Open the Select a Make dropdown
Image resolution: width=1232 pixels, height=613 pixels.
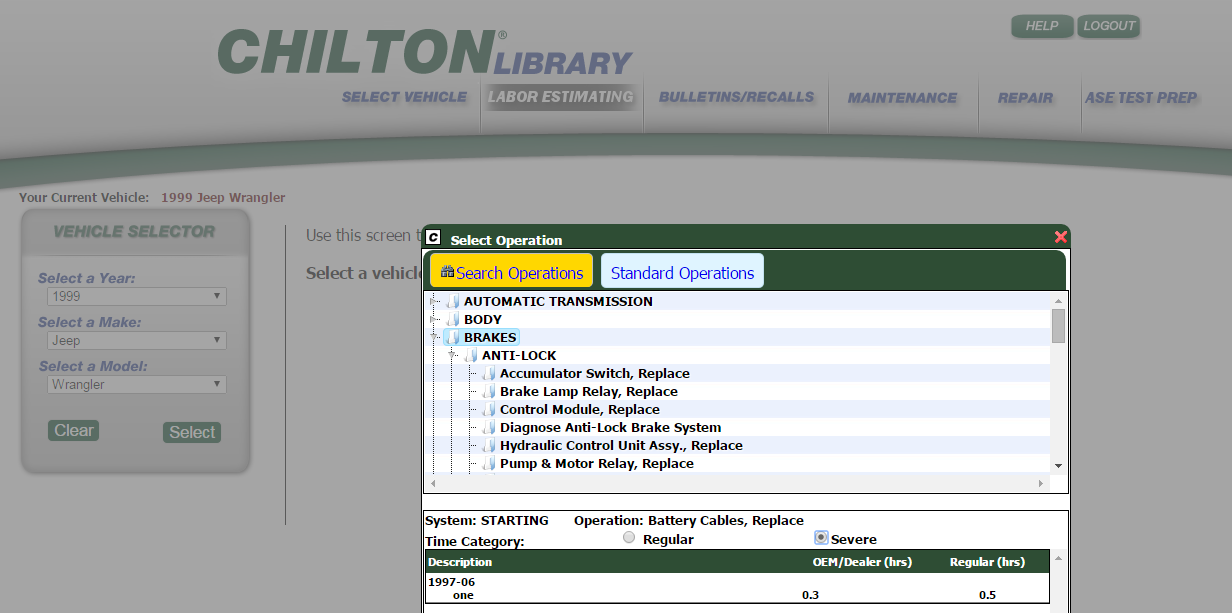click(137, 340)
